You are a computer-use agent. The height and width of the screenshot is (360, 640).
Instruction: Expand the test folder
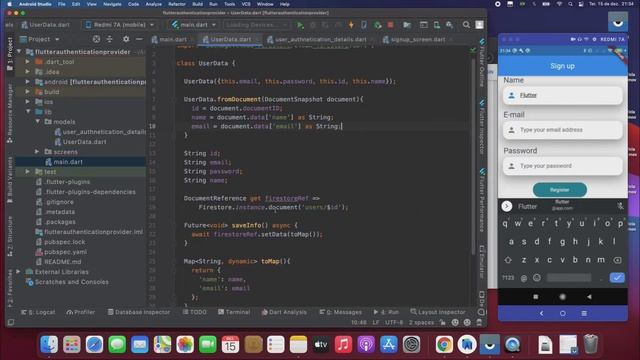[x=28, y=171]
